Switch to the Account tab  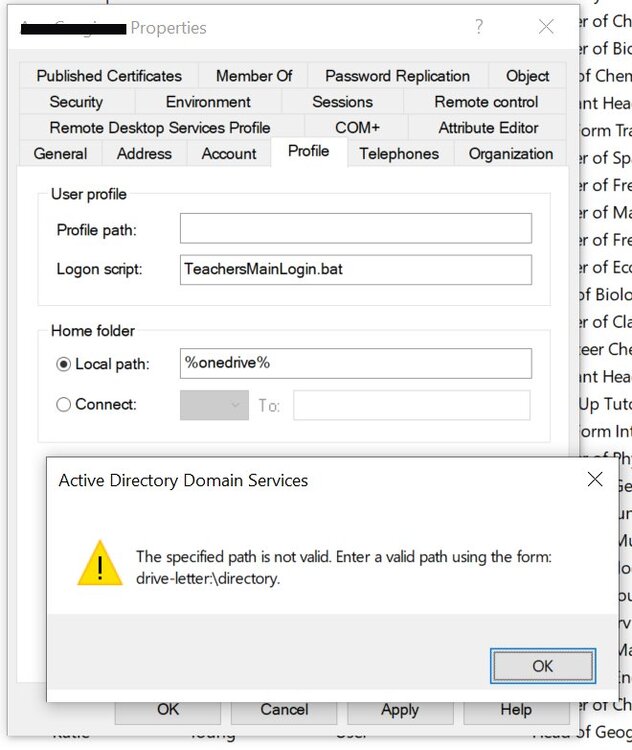coord(229,154)
